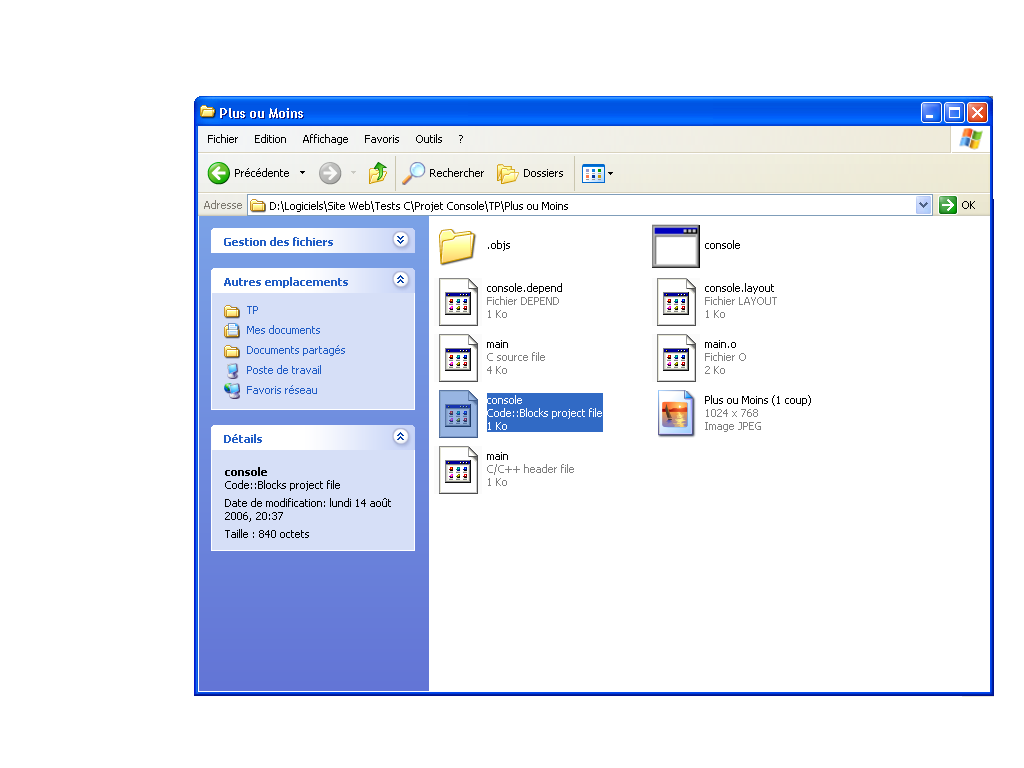Open the Outils menu
The image size is (1024, 768).
point(429,139)
